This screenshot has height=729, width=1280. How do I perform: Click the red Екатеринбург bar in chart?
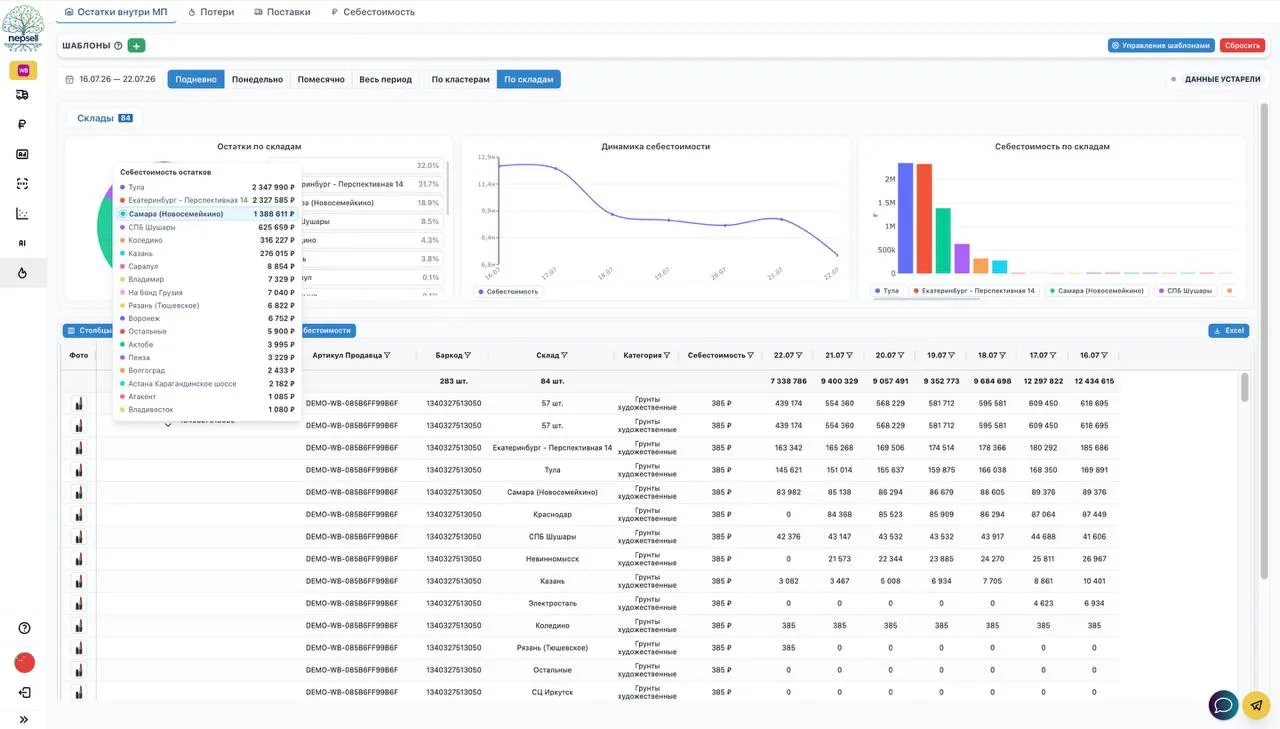pyautogui.click(x=924, y=219)
